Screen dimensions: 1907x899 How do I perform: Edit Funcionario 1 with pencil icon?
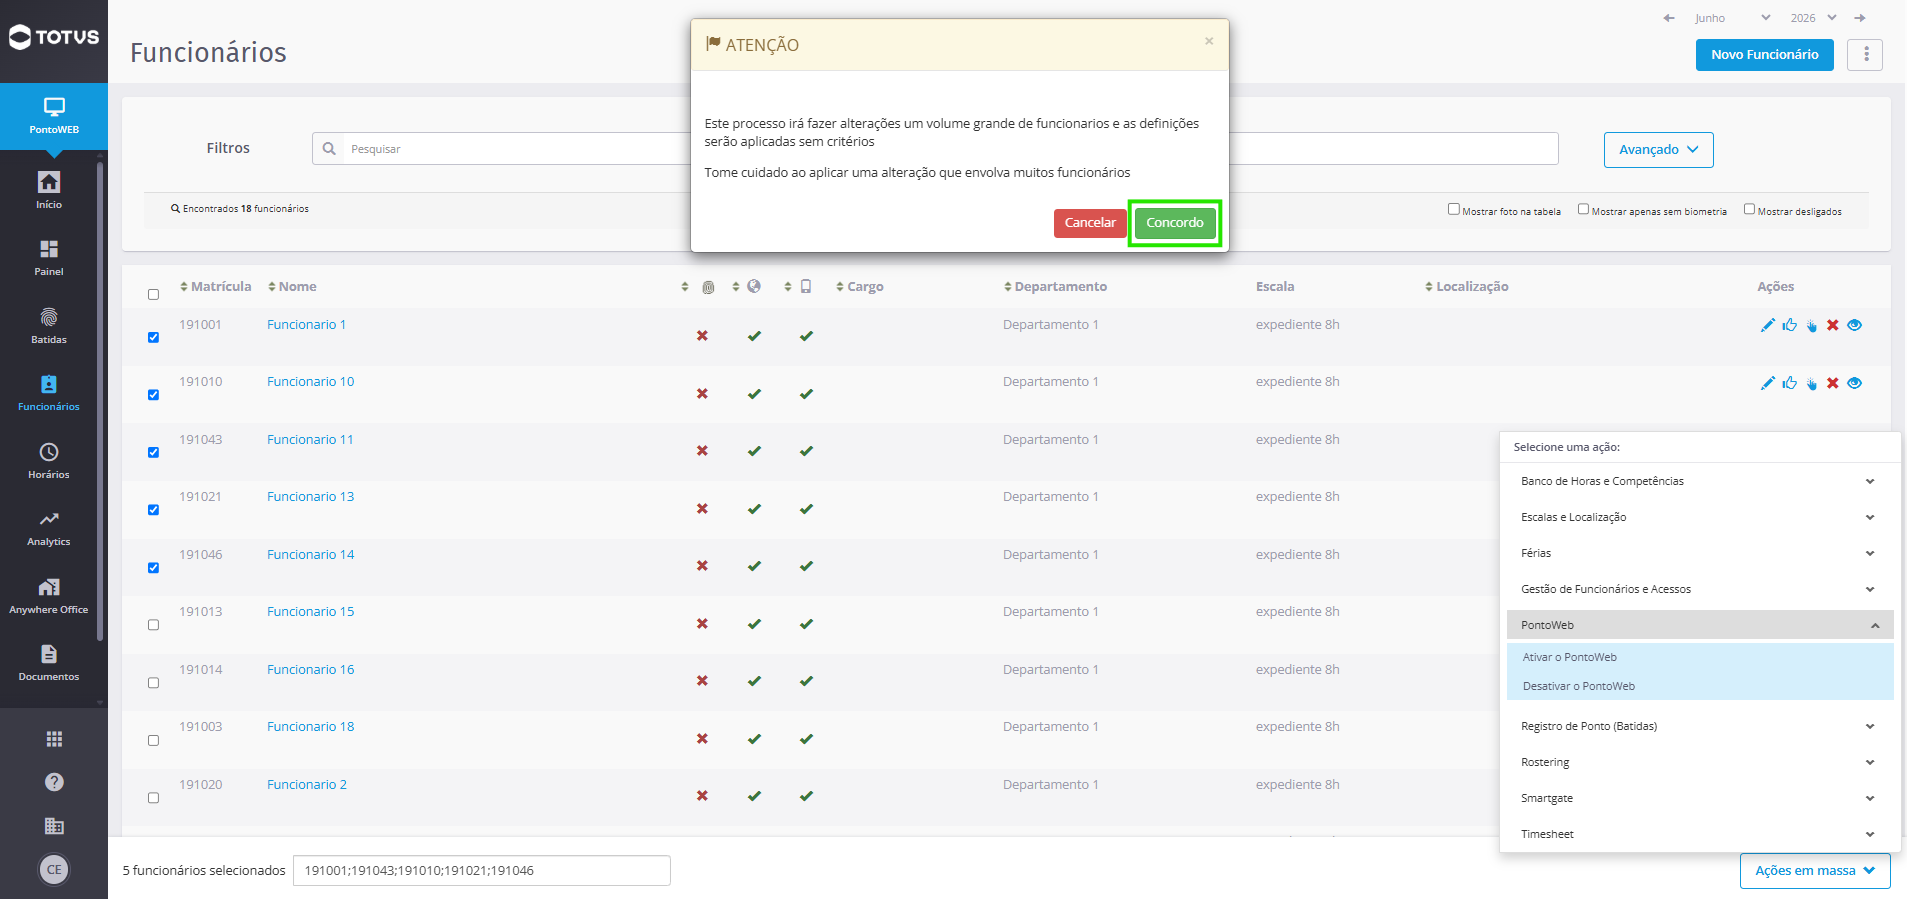click(1768, 325)
